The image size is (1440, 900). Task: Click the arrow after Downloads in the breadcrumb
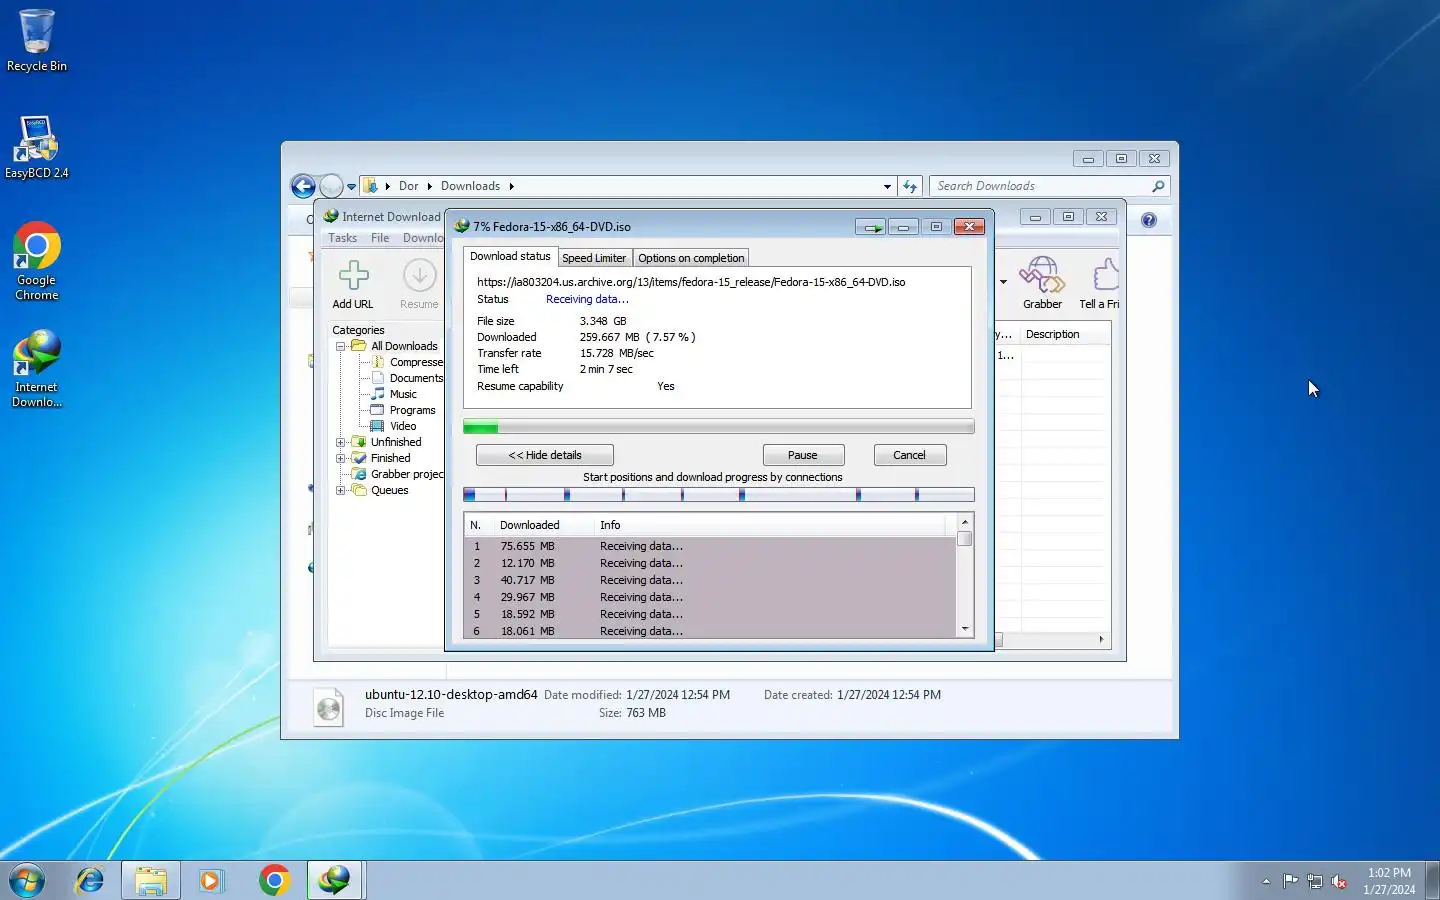click(x=511, y=186)
